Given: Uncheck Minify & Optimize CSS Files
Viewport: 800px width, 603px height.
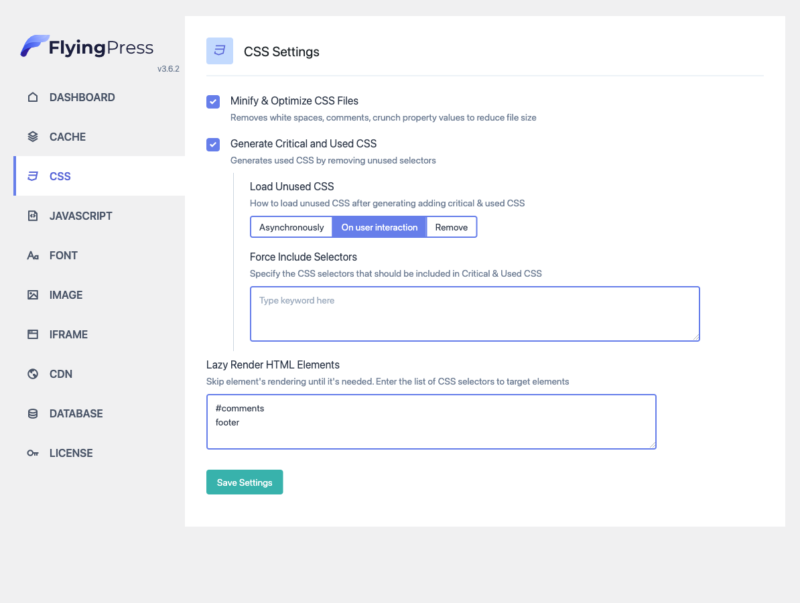Looking at the screenshot, I should click(212, 100).
